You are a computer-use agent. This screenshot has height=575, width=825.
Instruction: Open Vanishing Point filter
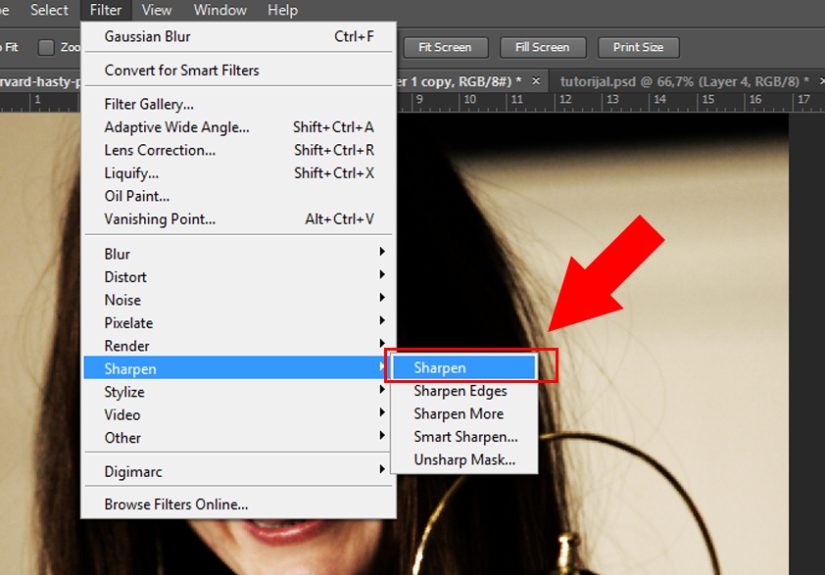click(239, 219)
